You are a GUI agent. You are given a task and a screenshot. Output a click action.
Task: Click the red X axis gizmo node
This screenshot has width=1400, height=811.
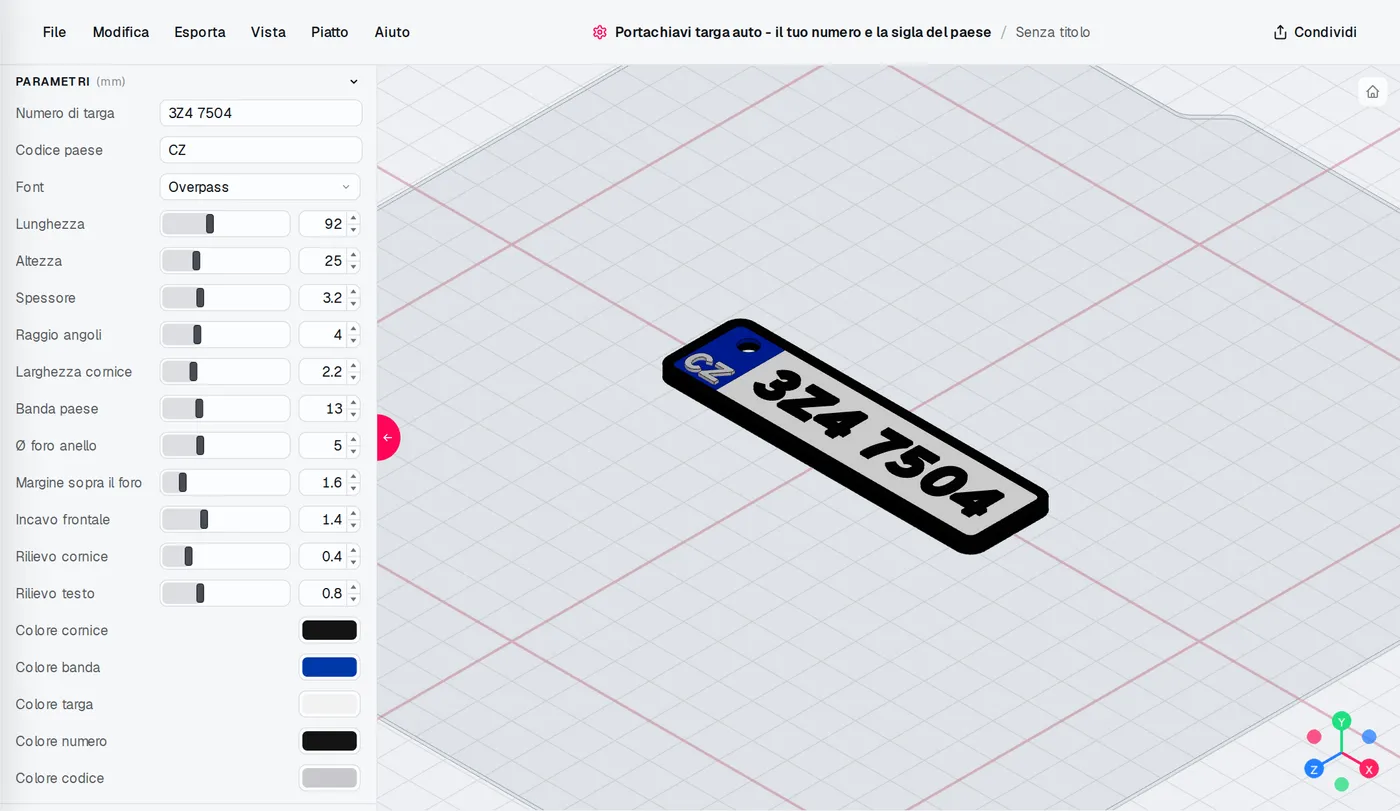pyautogui.click(x=1369, y=769)
